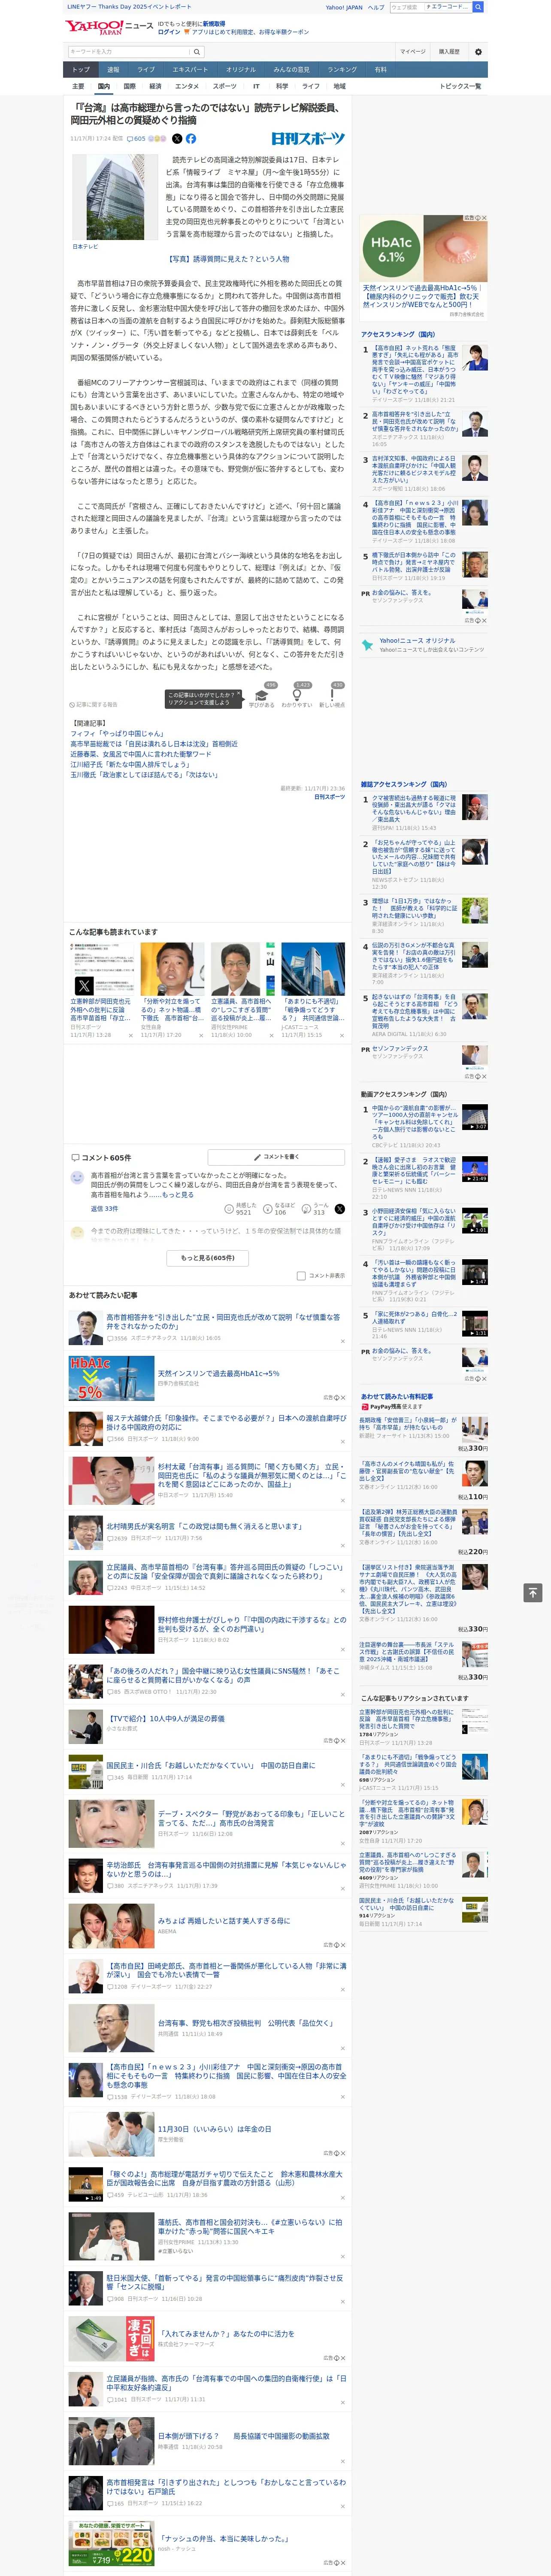
Task: Click the ログイン link in header
Action: [x=169, y=32]
